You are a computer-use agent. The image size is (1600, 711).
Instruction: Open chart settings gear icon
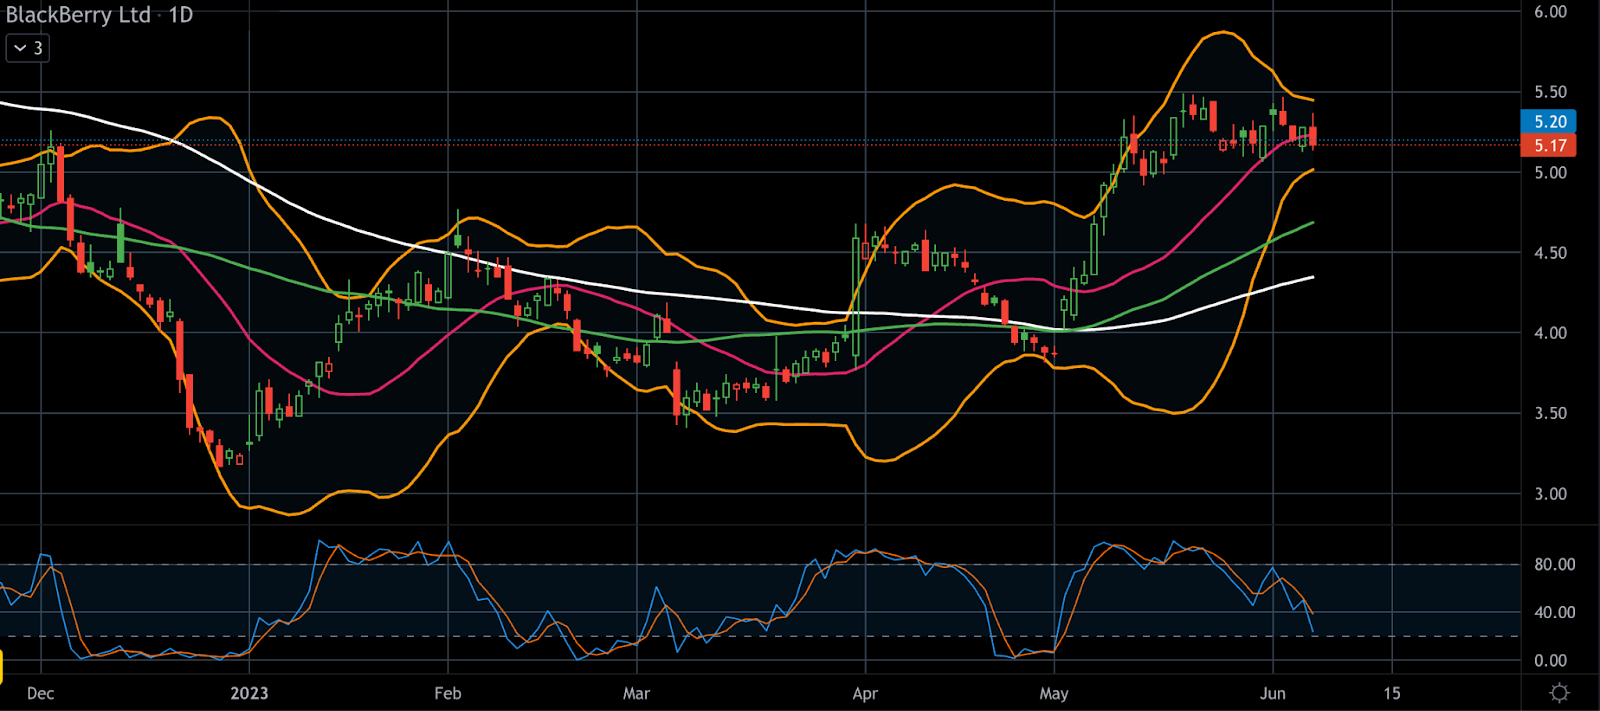click(1559, 692)
